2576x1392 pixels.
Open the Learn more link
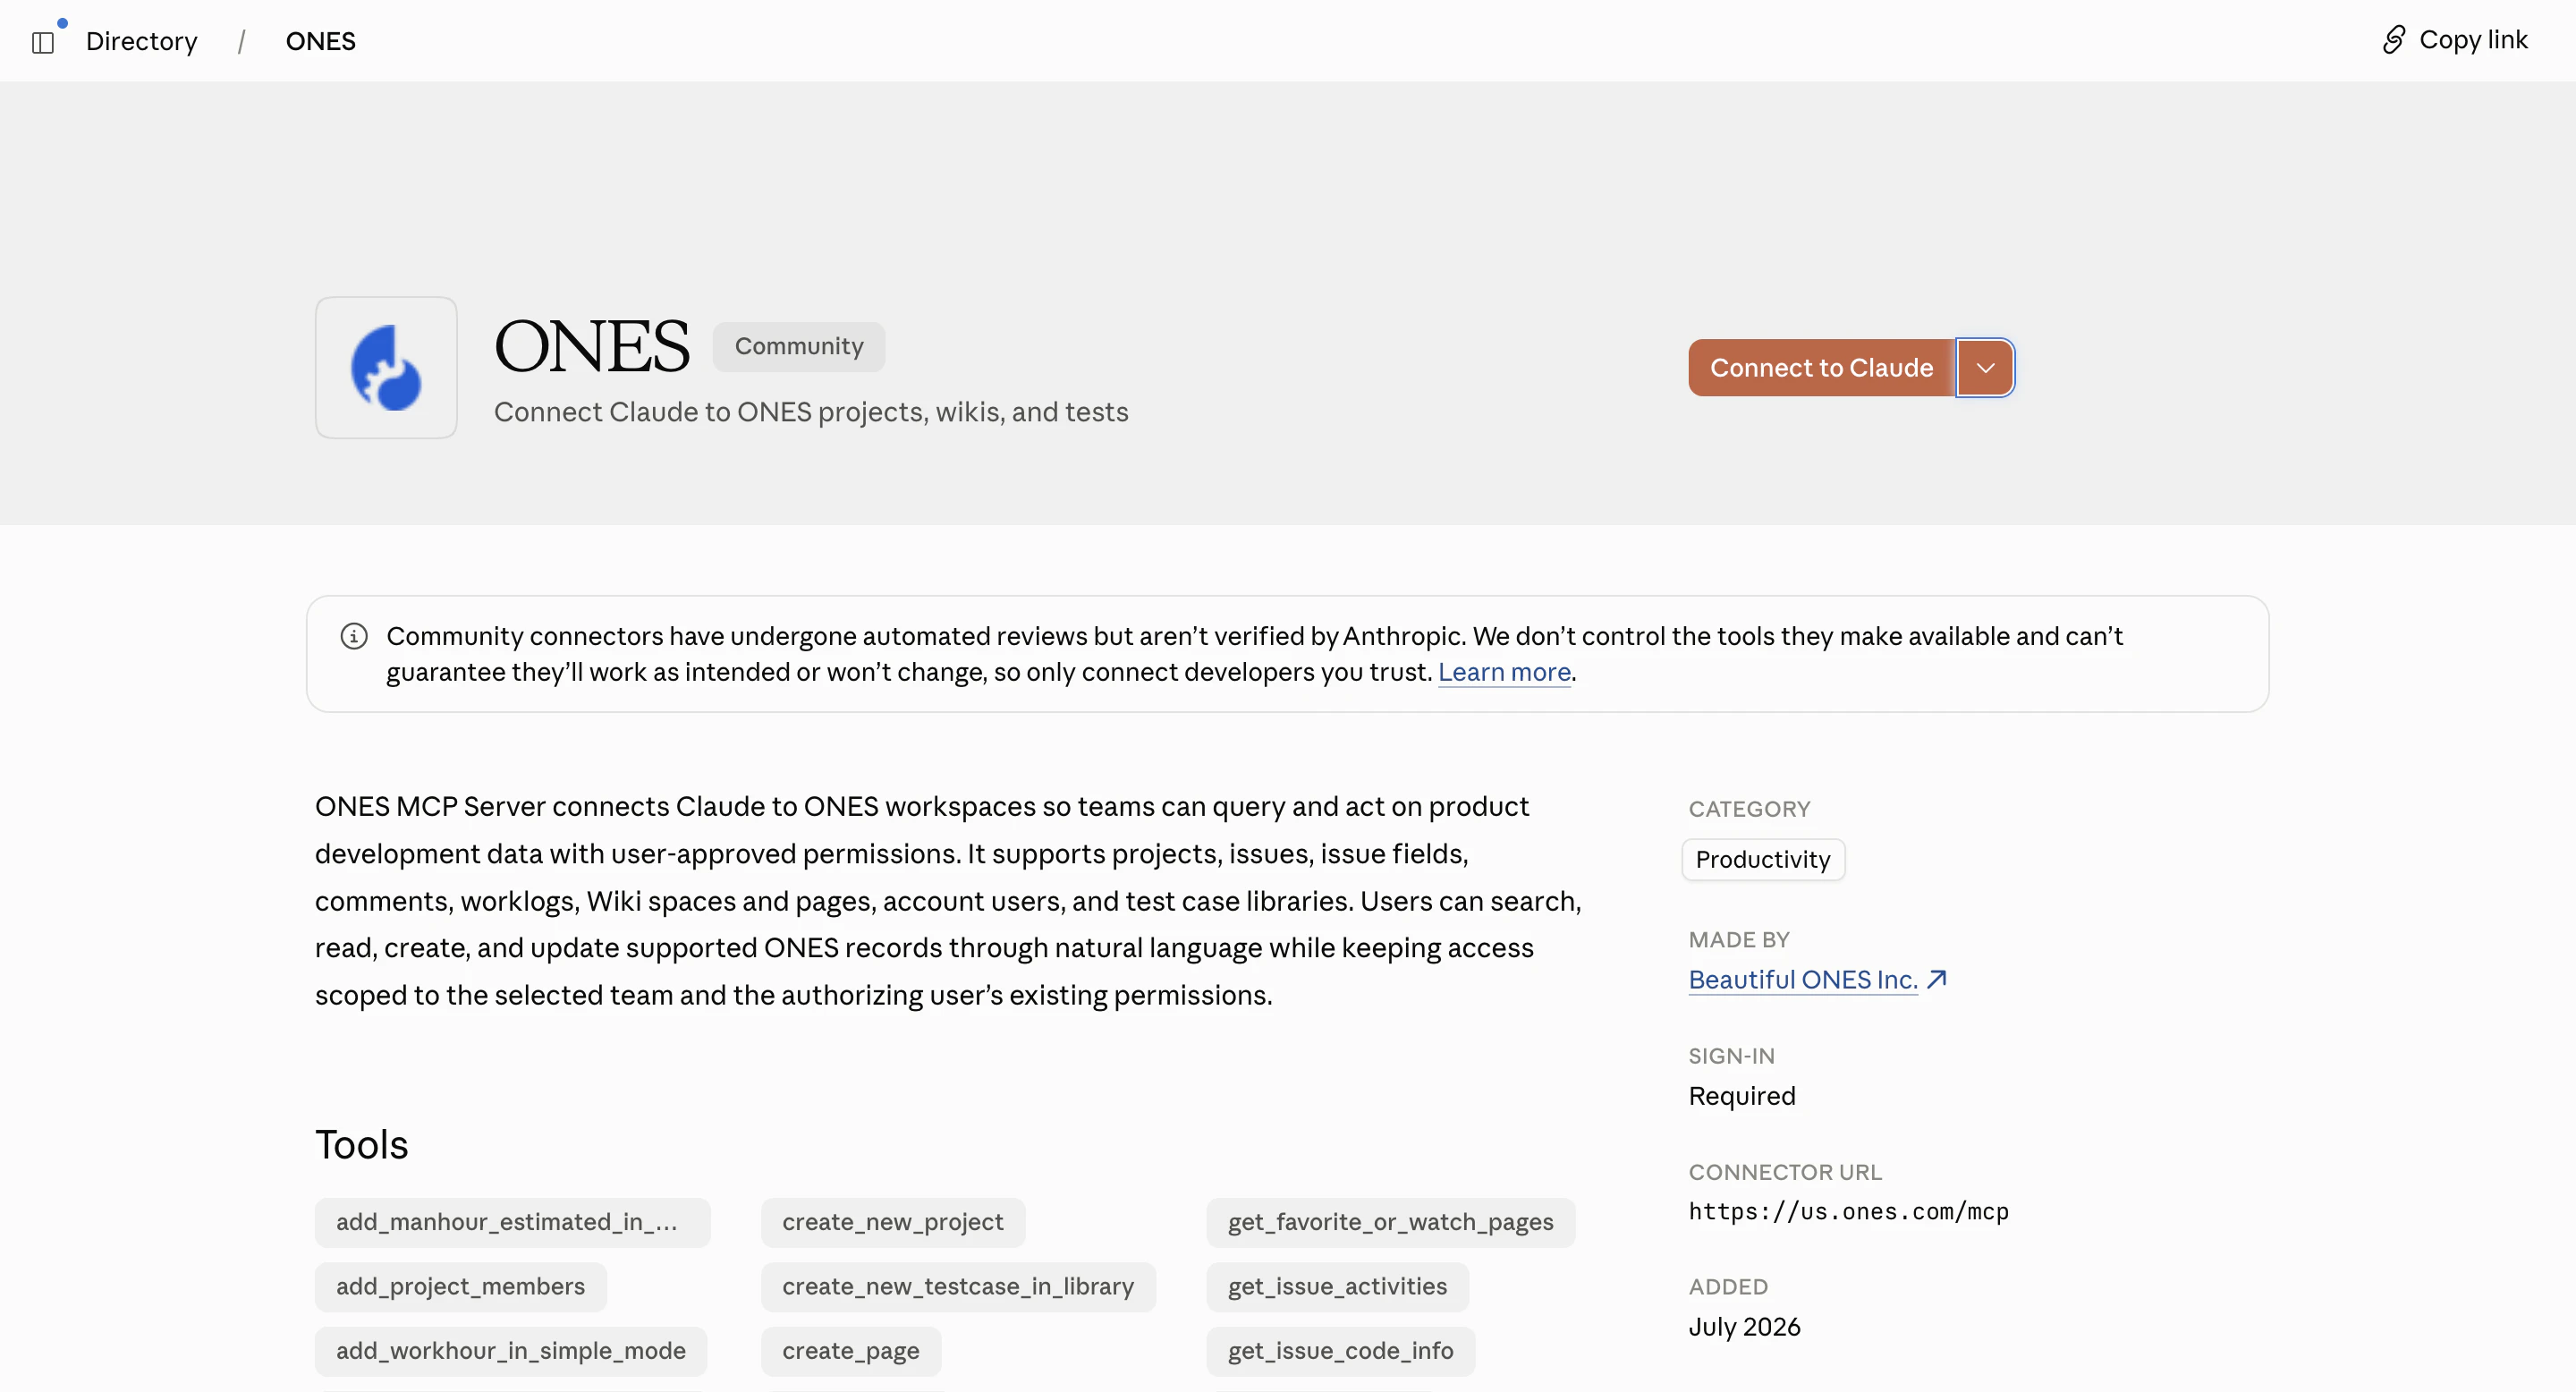pyautogui.click(x=1504, y=672)
